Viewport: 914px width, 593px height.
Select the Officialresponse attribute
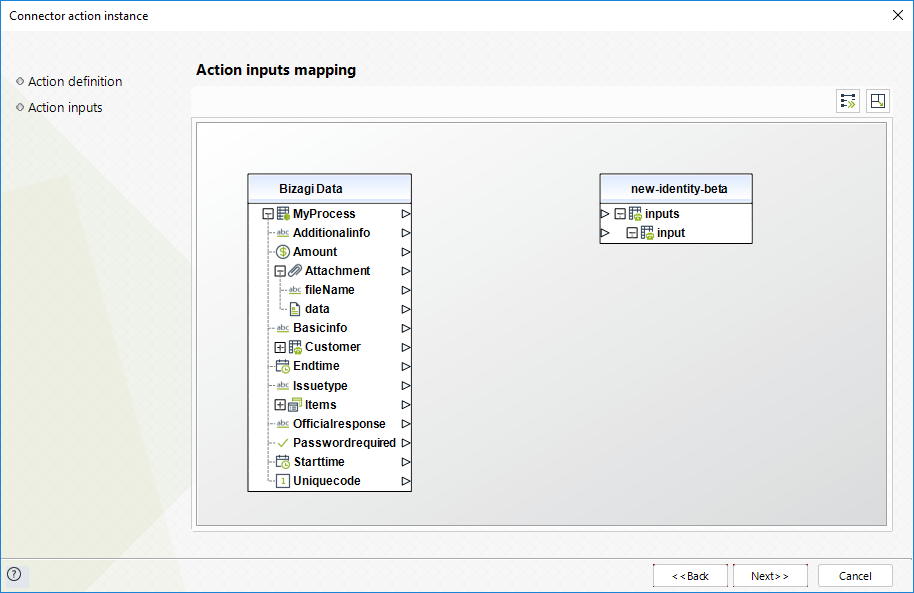(x=339, y=424)
